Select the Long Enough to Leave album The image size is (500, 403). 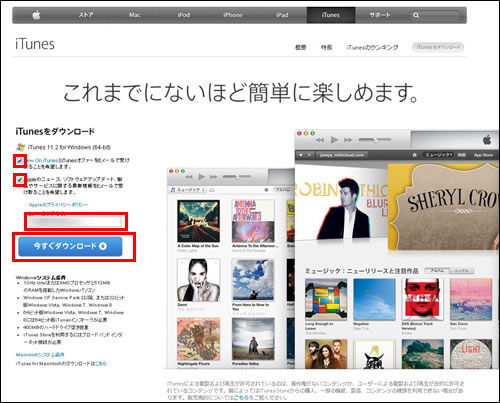click(x=326, y=300)
